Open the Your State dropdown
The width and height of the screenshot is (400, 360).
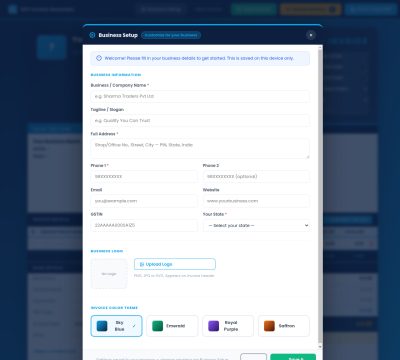[256, 226]
